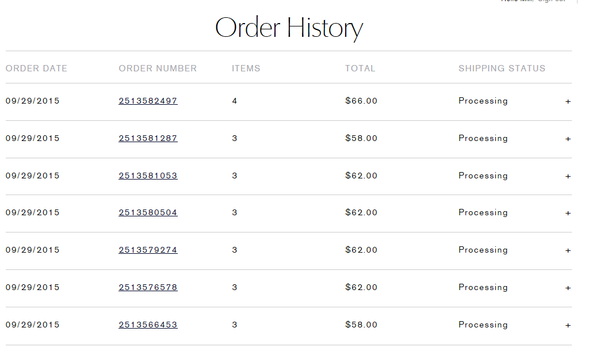Open order number 2513566453 link
The image size is (600, 362).
[x=148, y=324]
